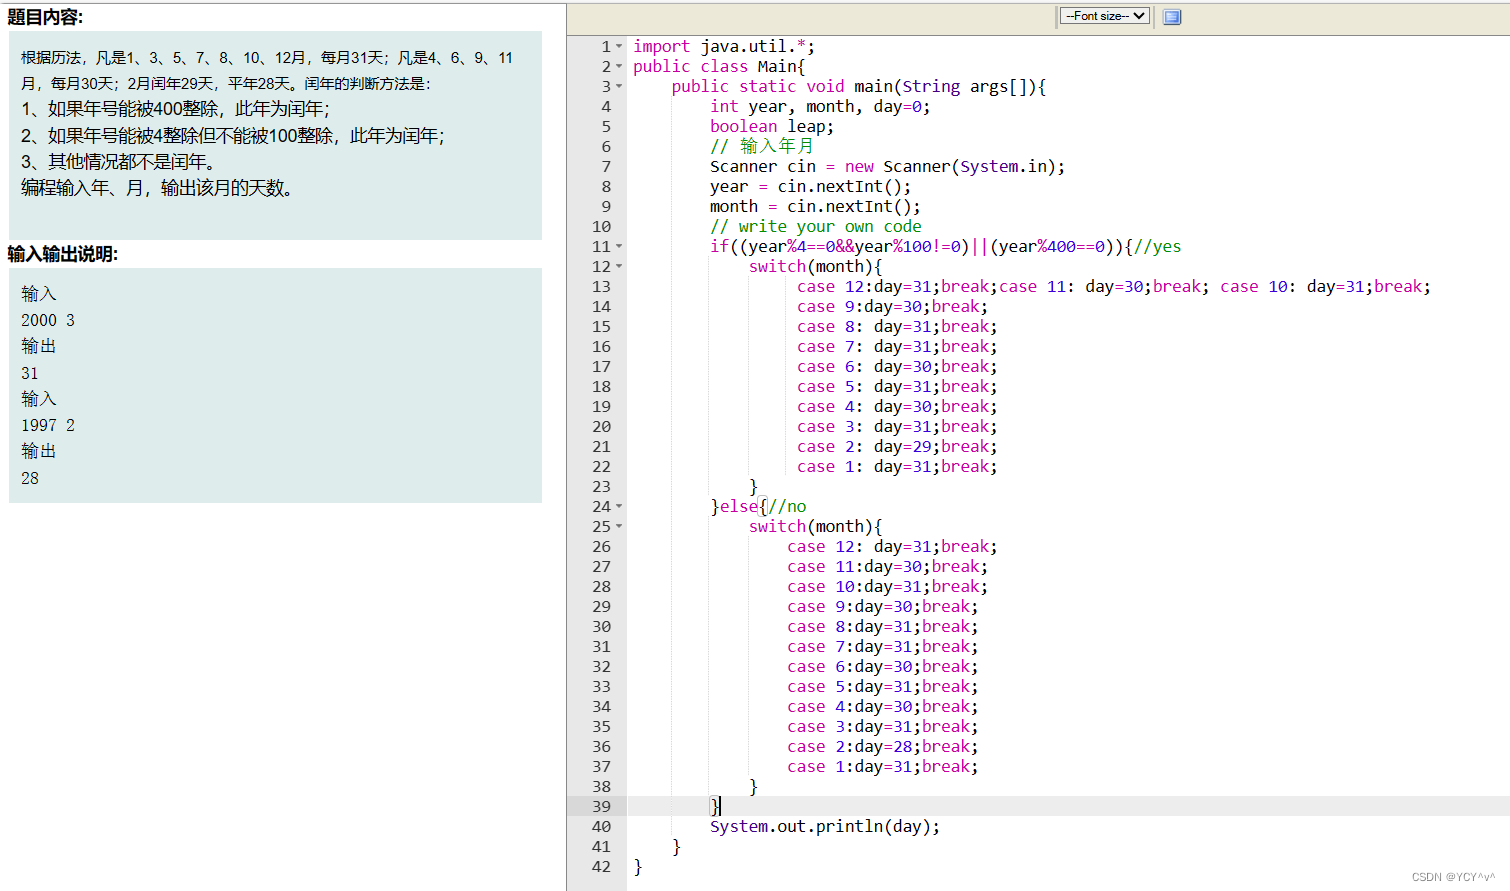
Task: Click 'case 12: day=31;break;' on line 26
Action: [892, 546]
